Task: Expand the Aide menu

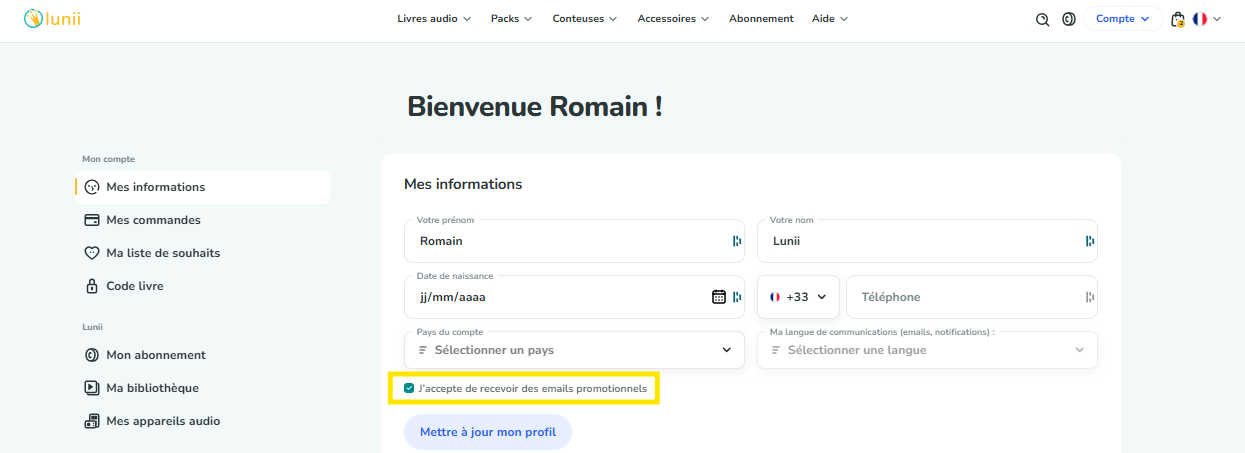Action: pyautogui.click(x=830, y=19)
